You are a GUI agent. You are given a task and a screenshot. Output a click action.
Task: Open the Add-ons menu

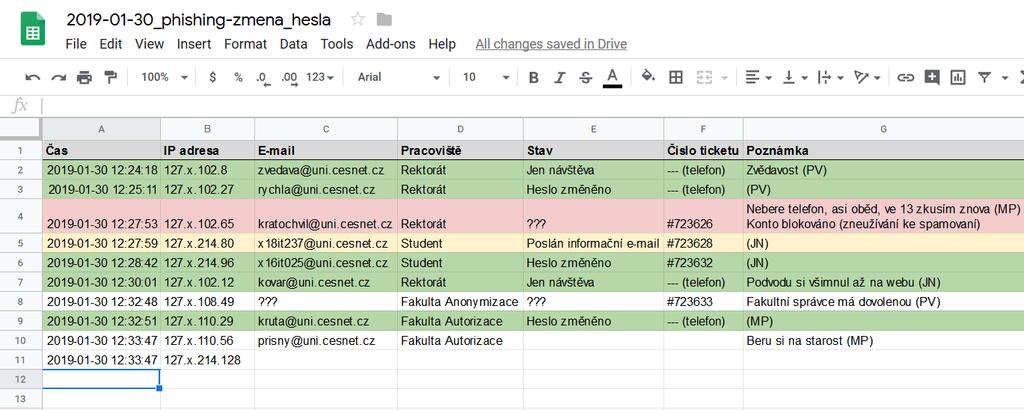pos(391,44)
